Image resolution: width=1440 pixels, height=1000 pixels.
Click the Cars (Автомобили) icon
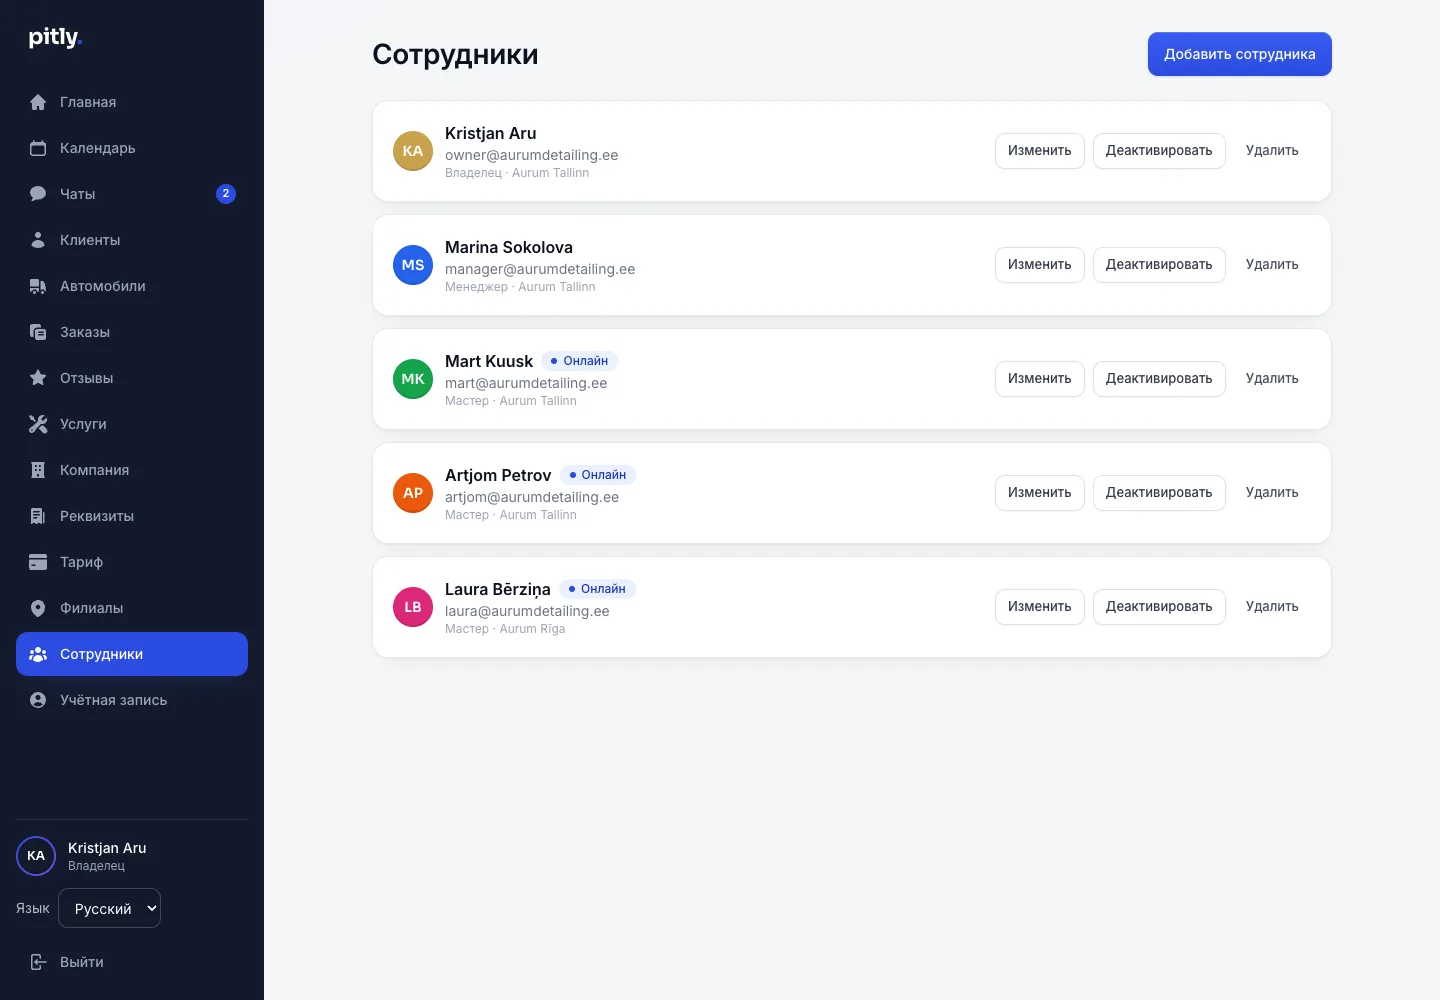tap(38, 286)
